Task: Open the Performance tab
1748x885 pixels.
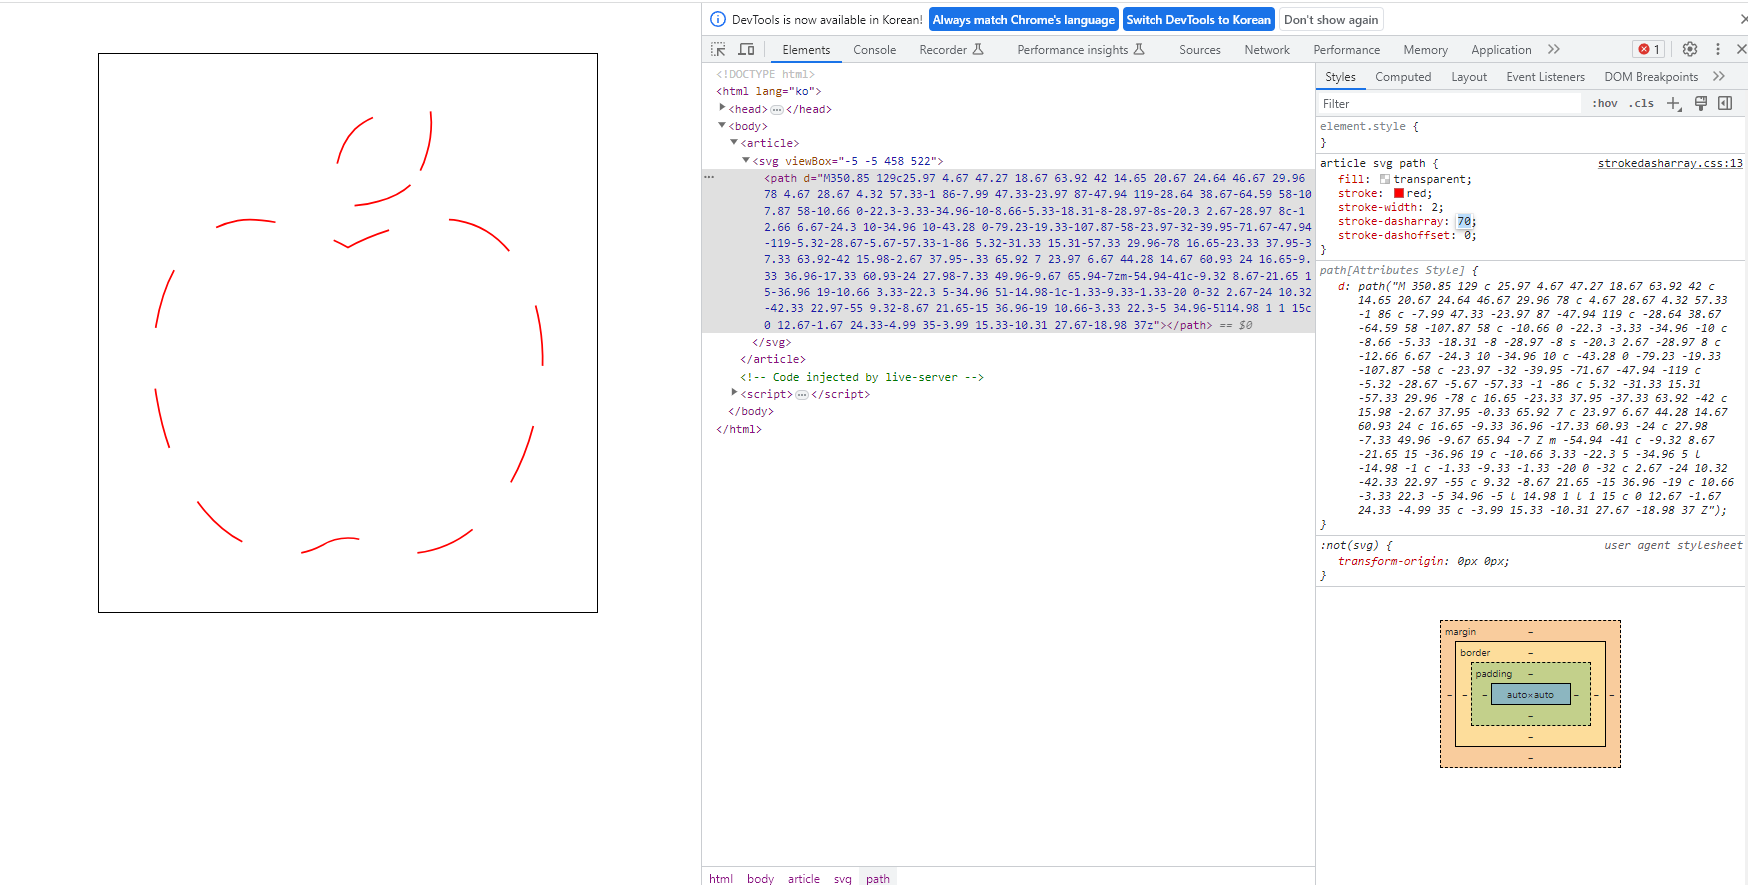Action: (x=1346, y=50)
